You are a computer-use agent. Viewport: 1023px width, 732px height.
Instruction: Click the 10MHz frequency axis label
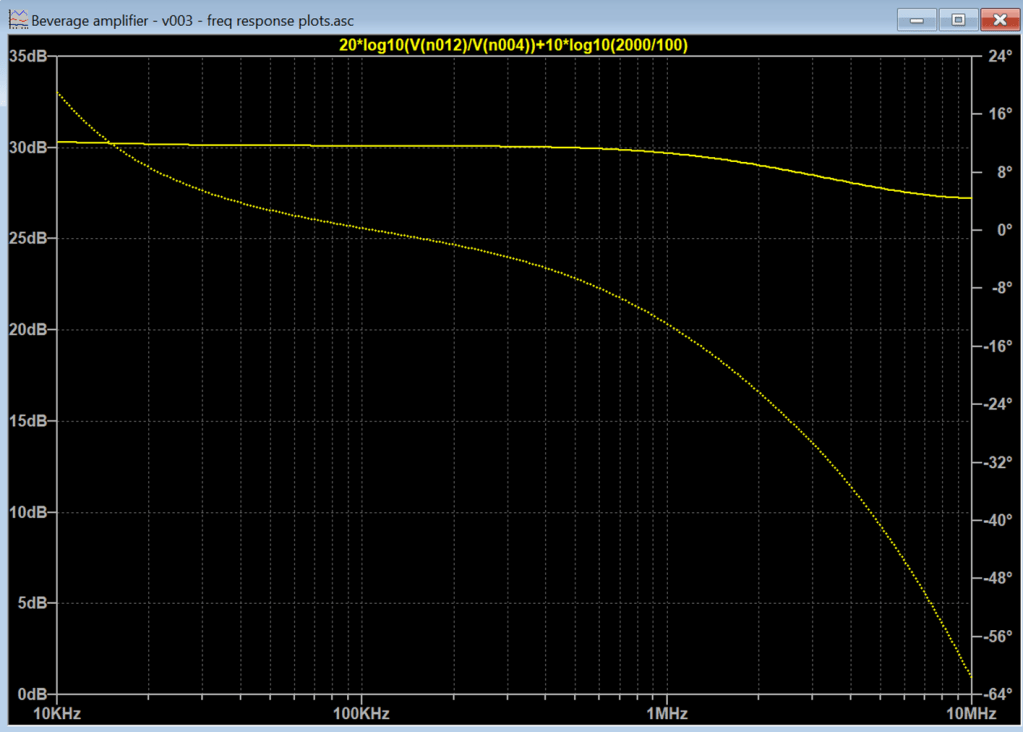[971, 714]
